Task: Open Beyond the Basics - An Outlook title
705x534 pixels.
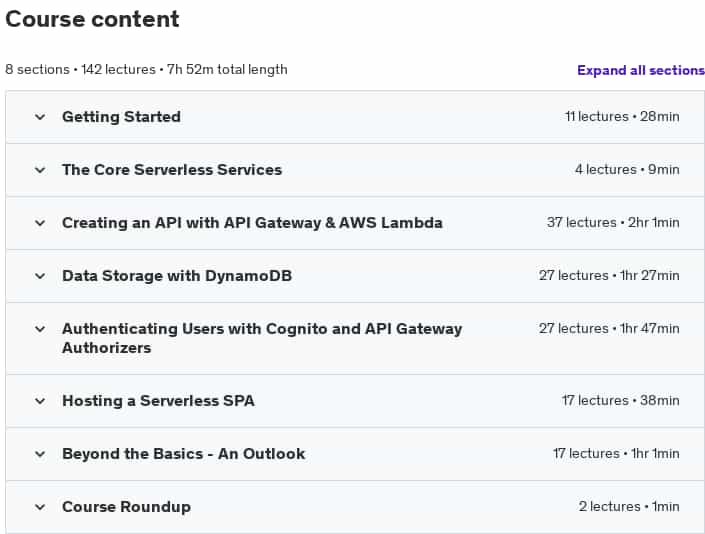Action: tap(183, 454)
